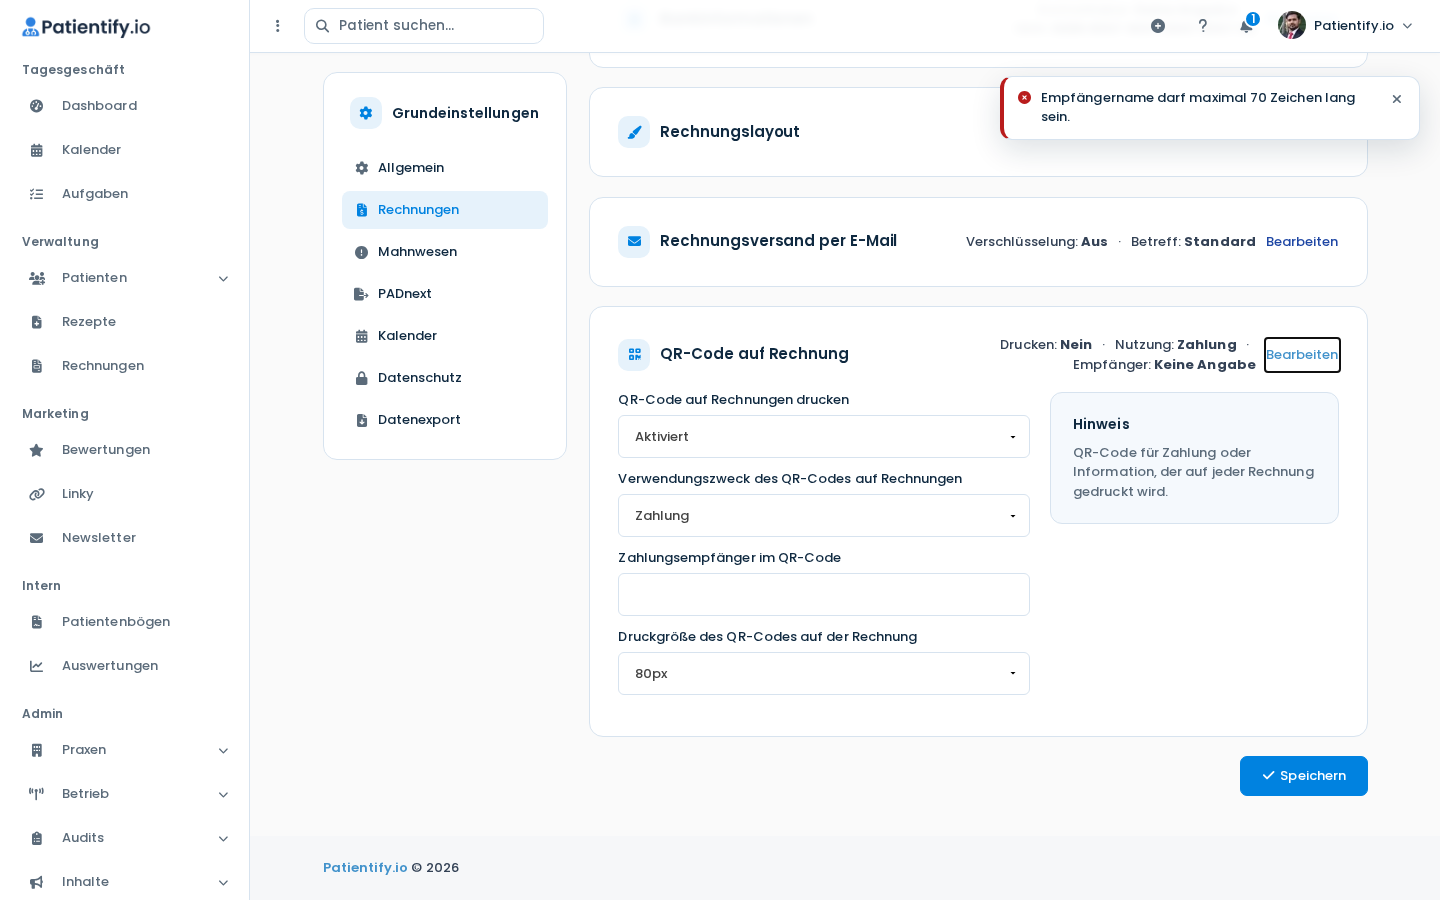Dismiss the Empfängername error notification

[x=1397, y=99]
